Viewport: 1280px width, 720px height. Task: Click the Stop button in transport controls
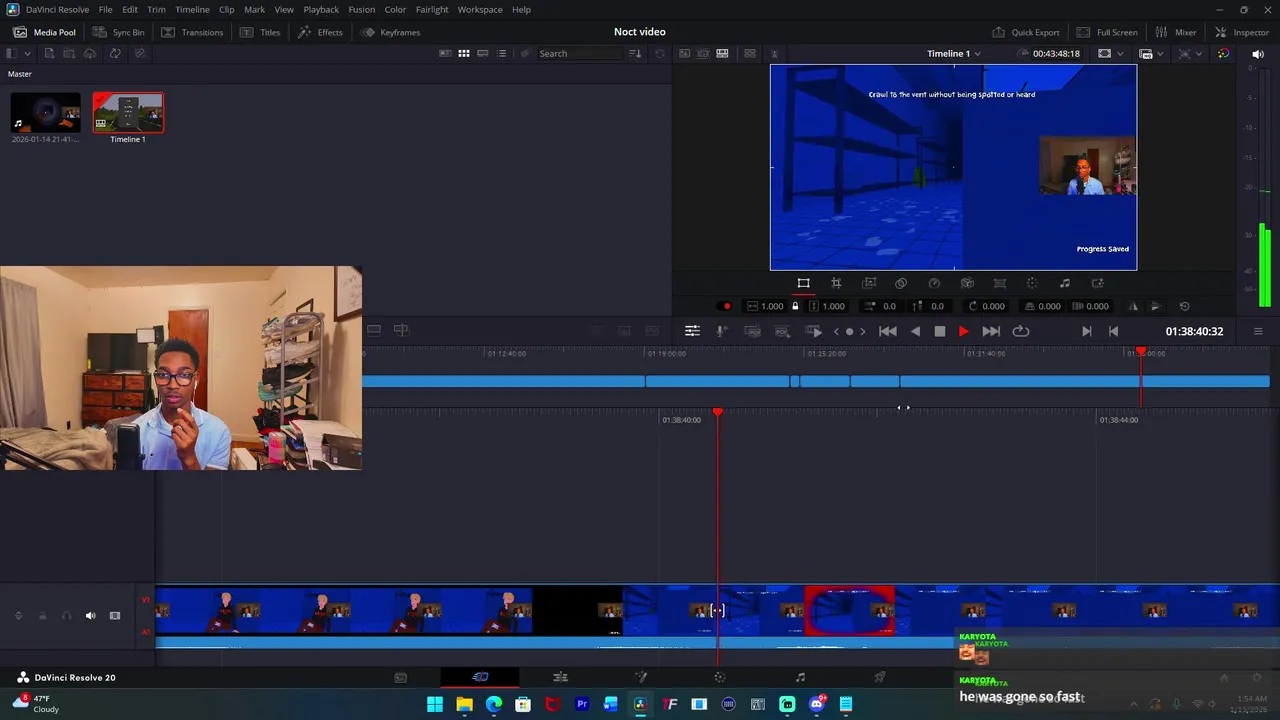940,331
